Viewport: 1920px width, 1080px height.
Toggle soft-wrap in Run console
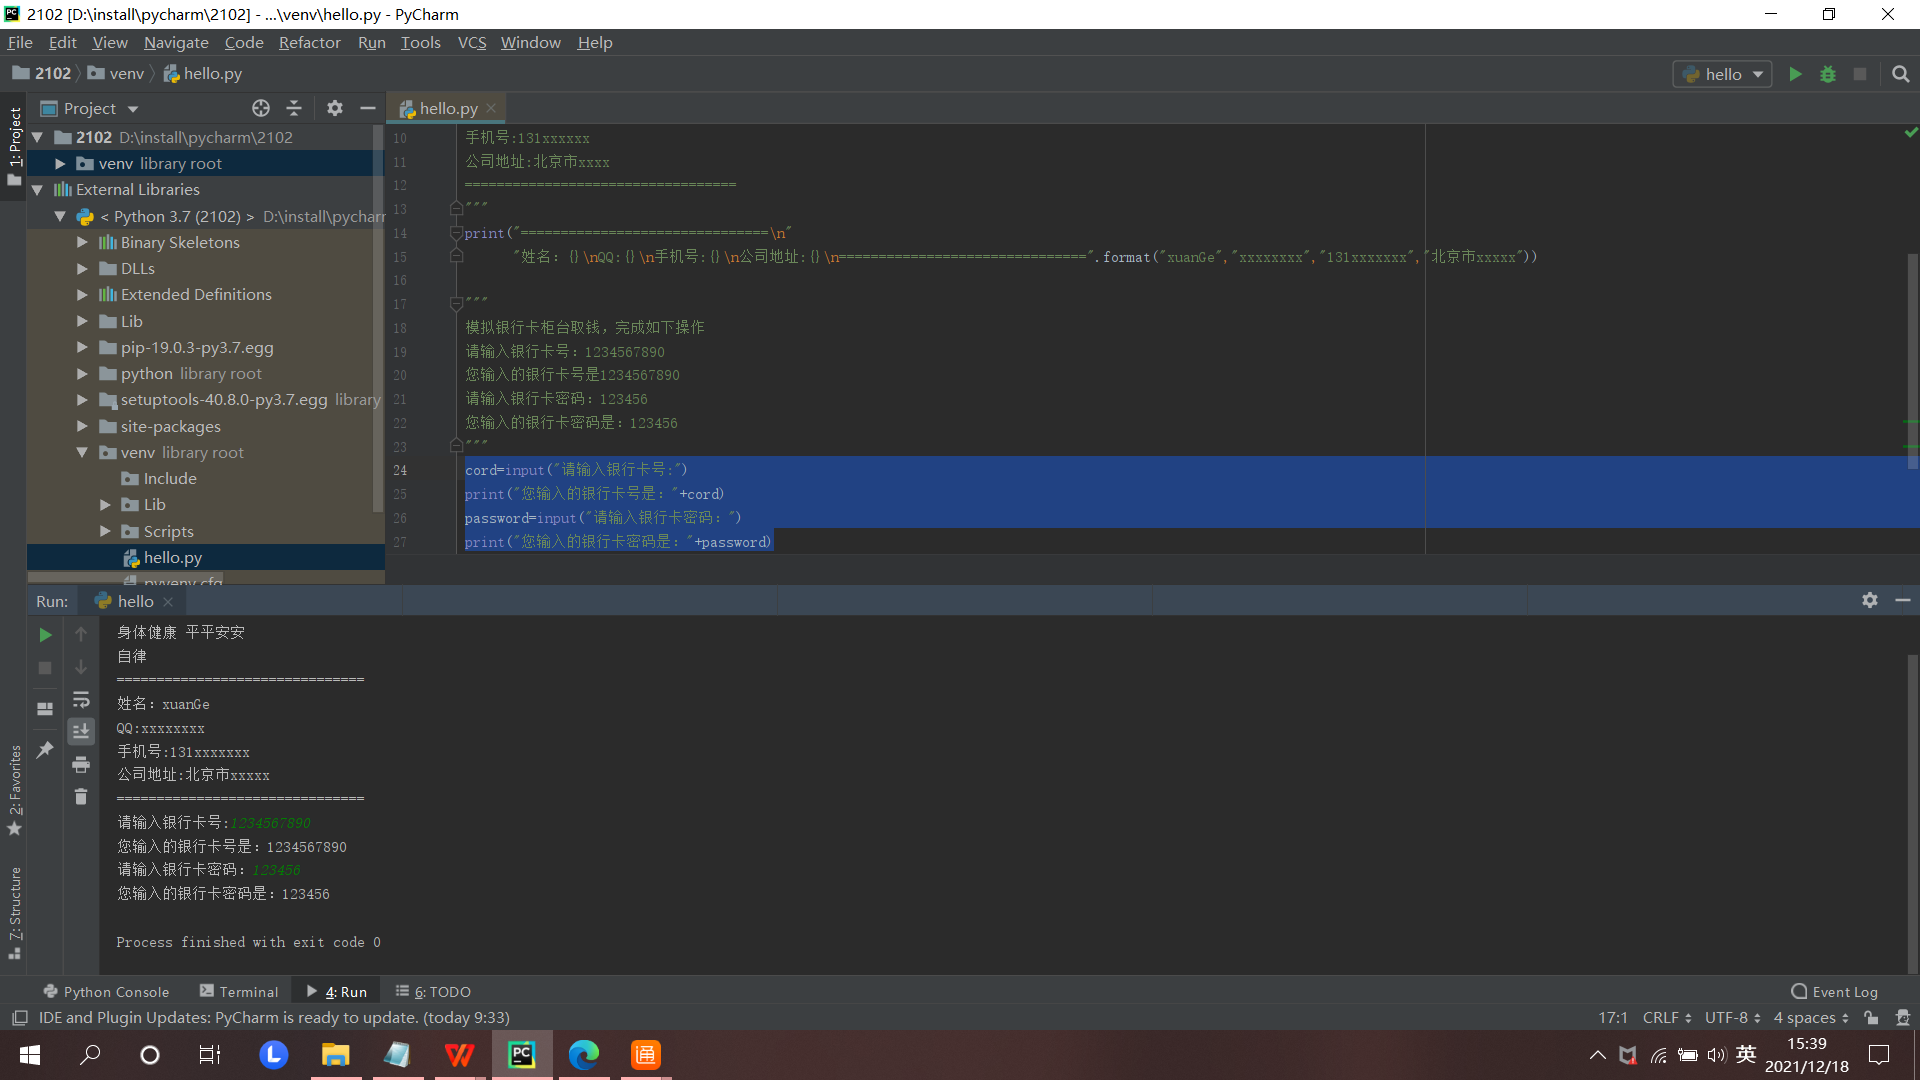coord(81,700)
